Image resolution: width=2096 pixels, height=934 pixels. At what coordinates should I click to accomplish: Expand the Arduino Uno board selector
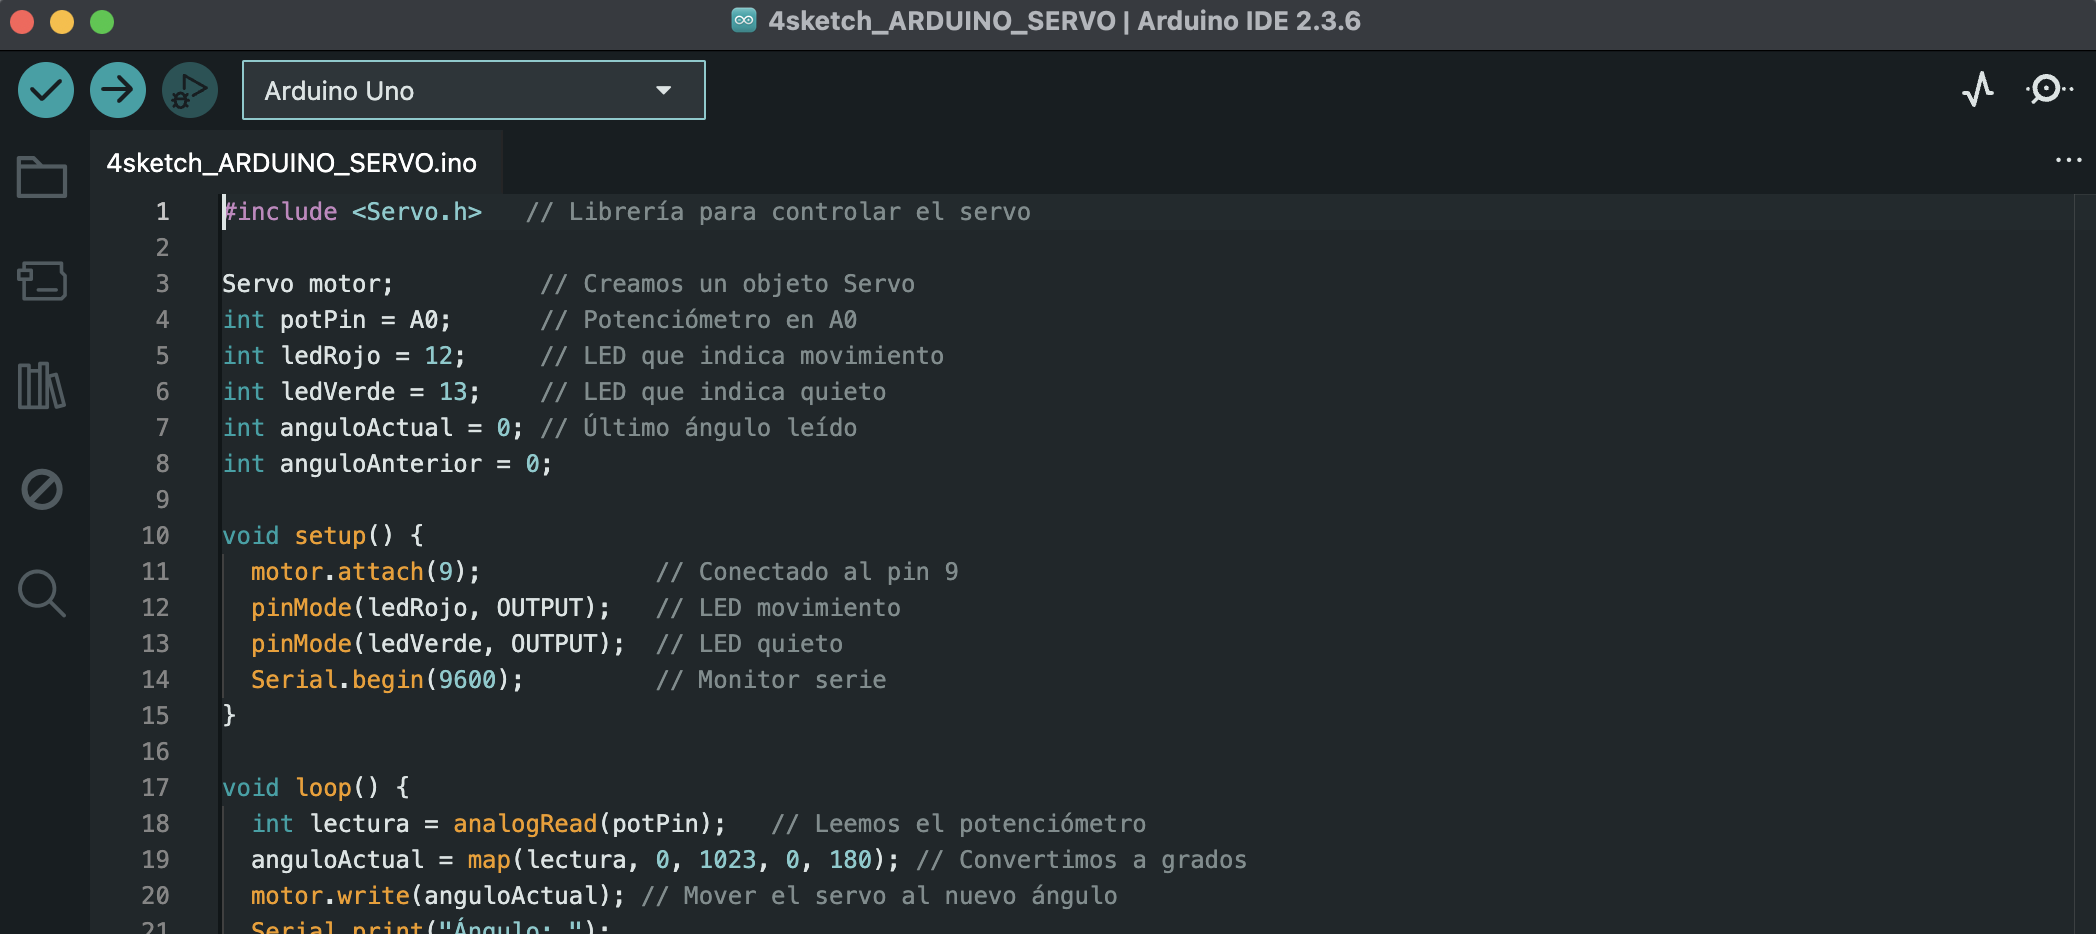click(x=473, y=90)
